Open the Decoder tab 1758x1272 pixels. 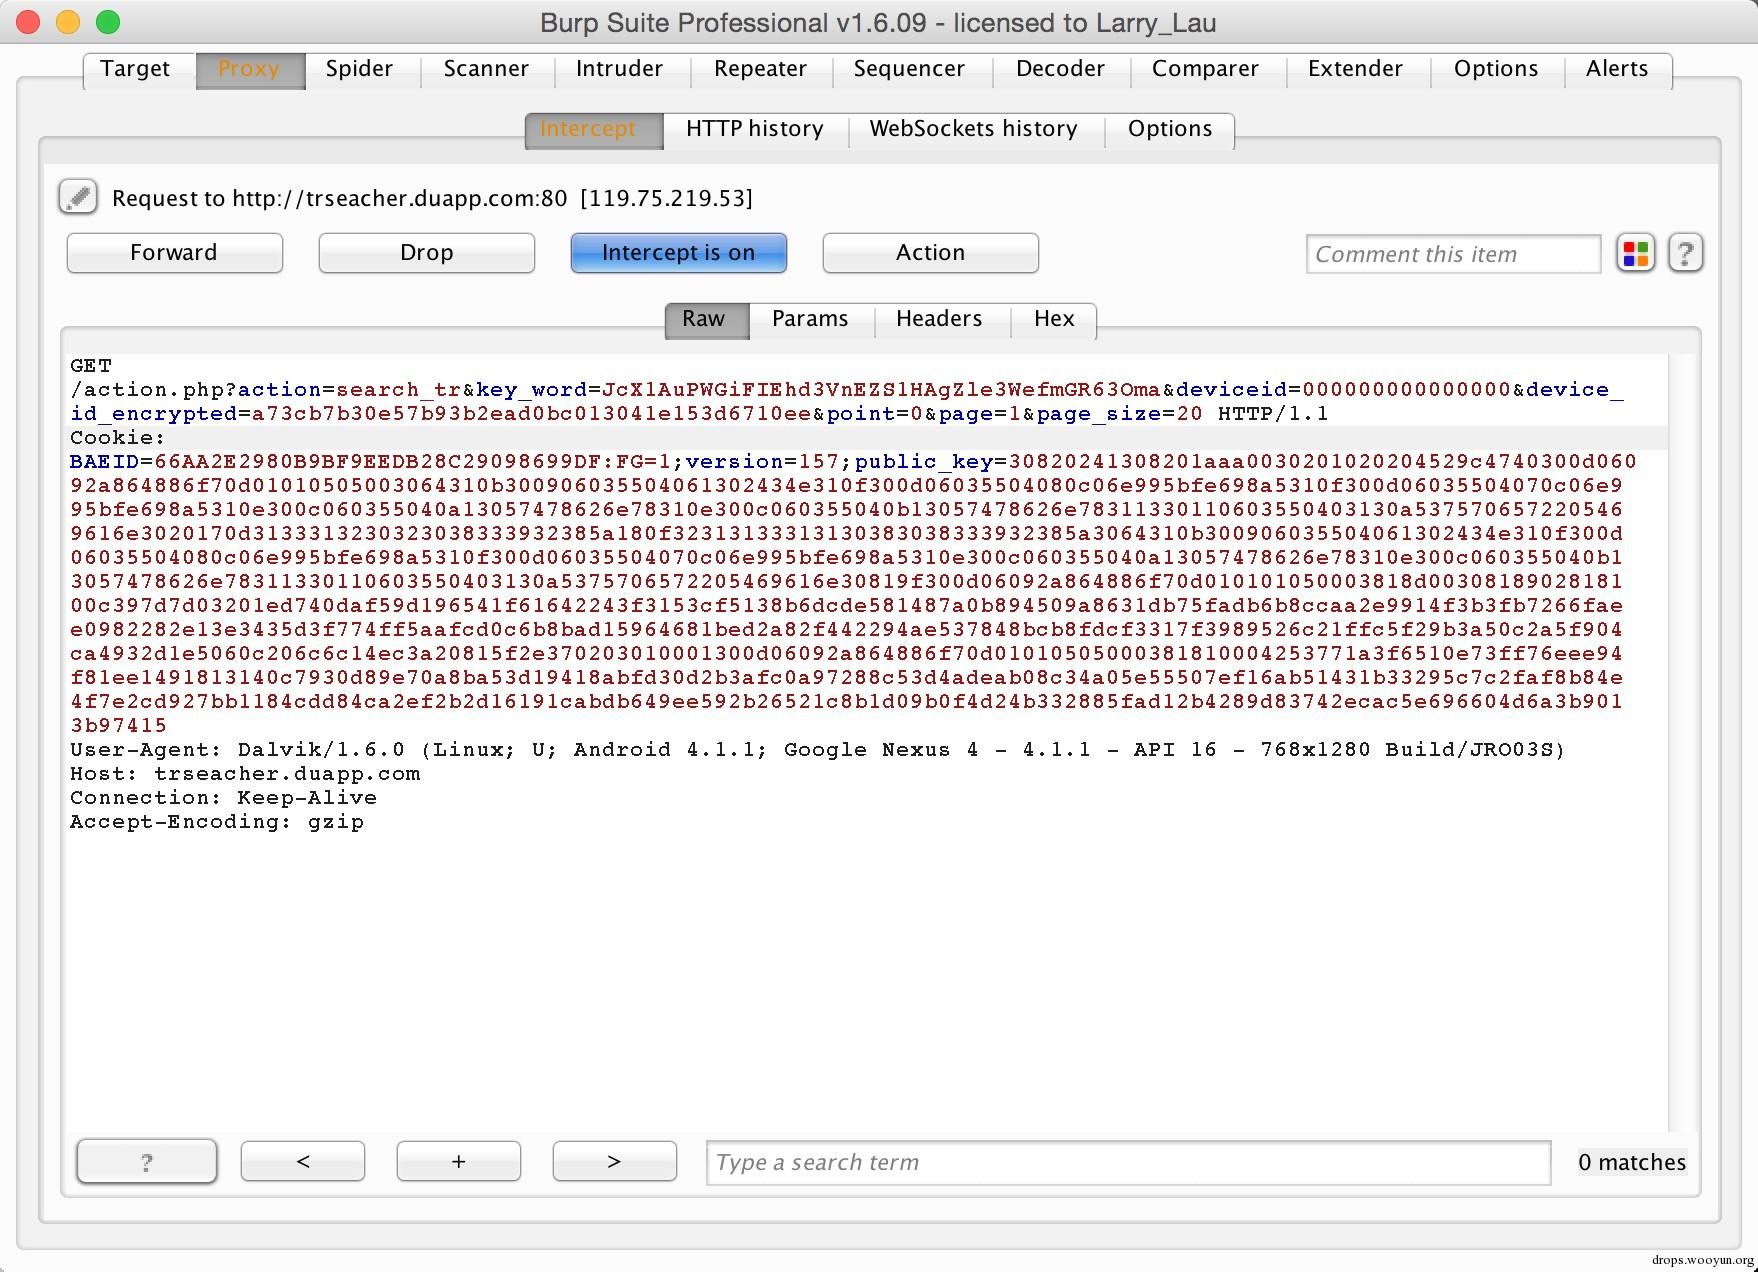[x=1060, y=69]
